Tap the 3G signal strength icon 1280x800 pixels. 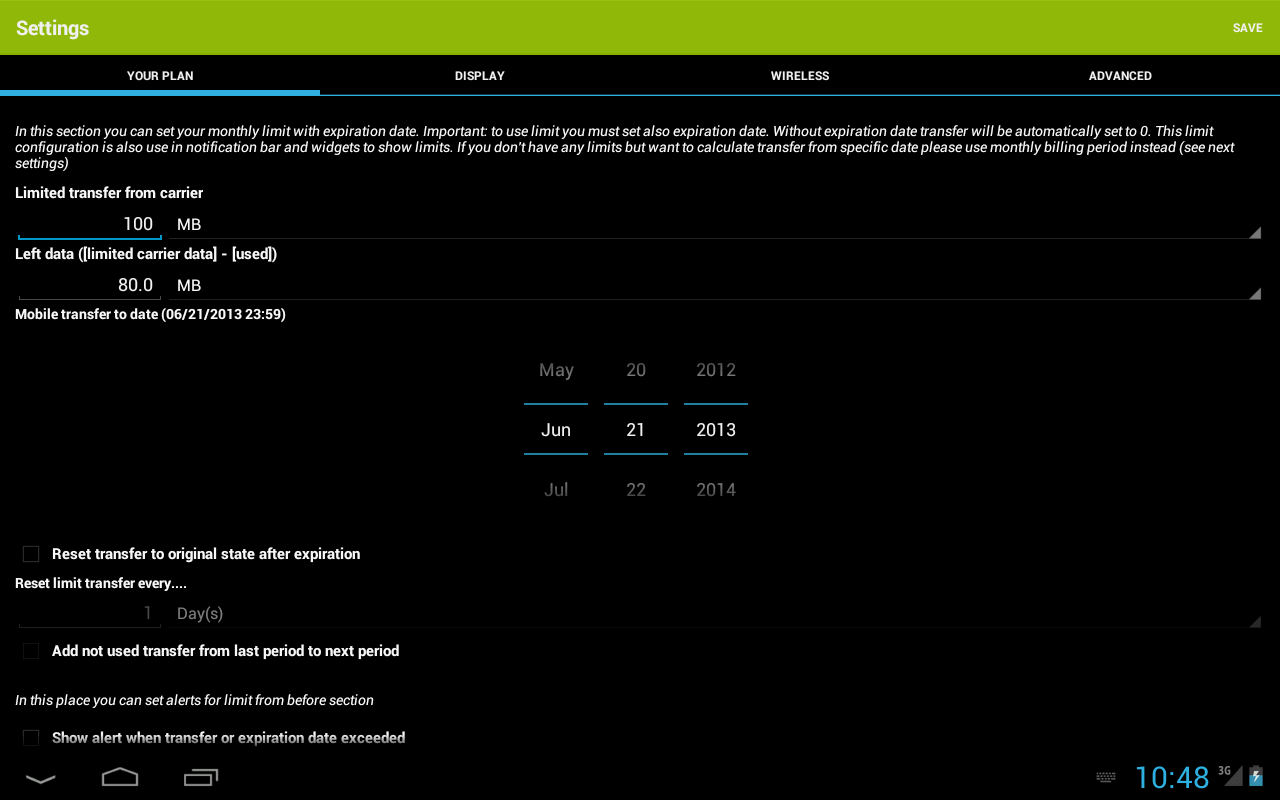(1229, 775)
